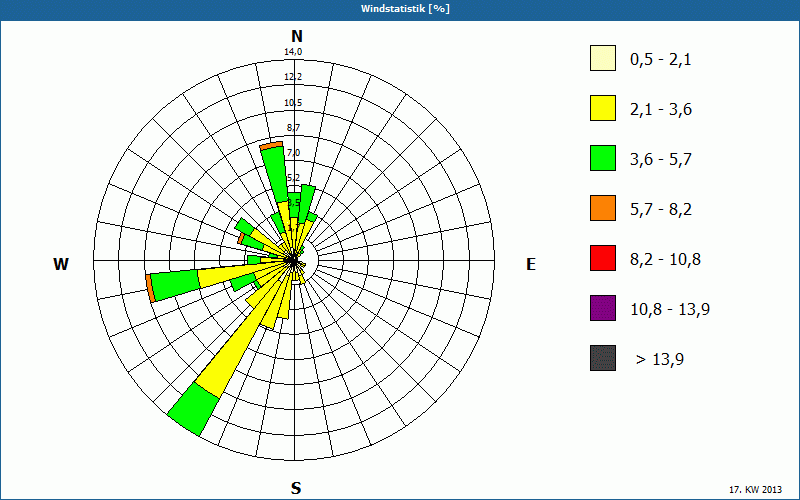This screenshot has height=500, width=800.
Task: Click the legend text '5,7 - 8,2'
Action: (661, 210)
